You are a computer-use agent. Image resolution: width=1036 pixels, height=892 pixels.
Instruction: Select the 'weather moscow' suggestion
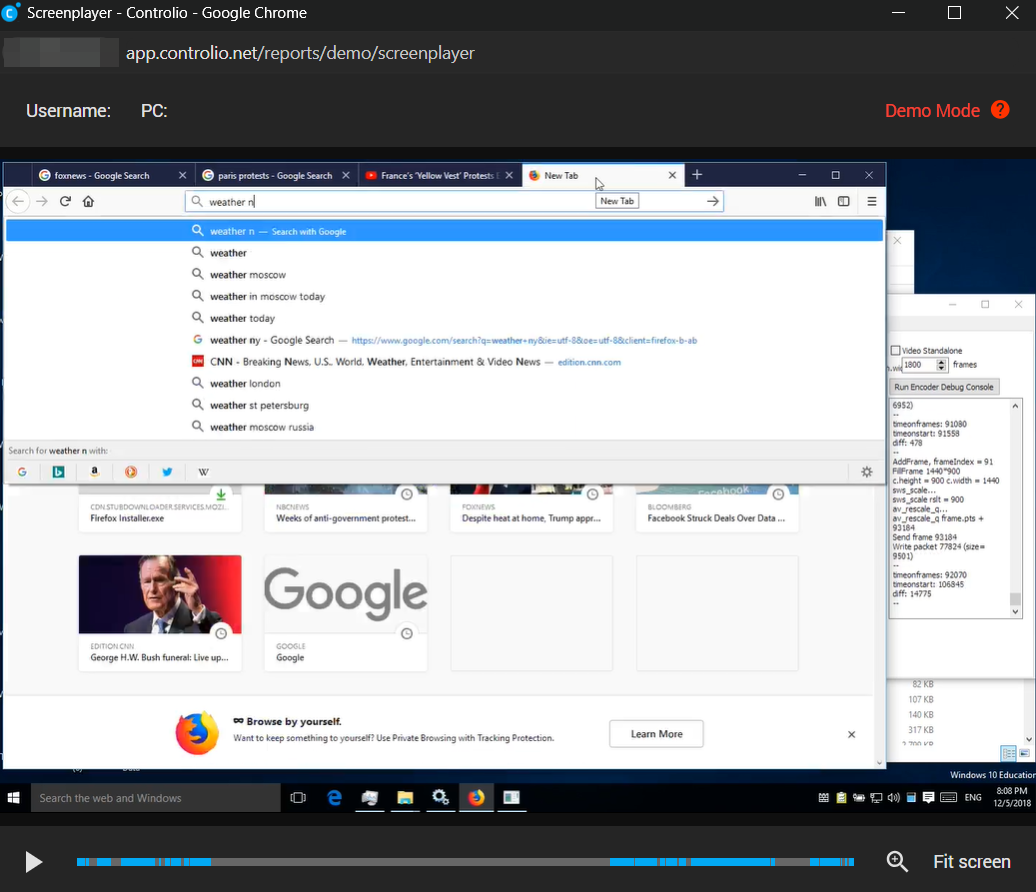point(247,275)
